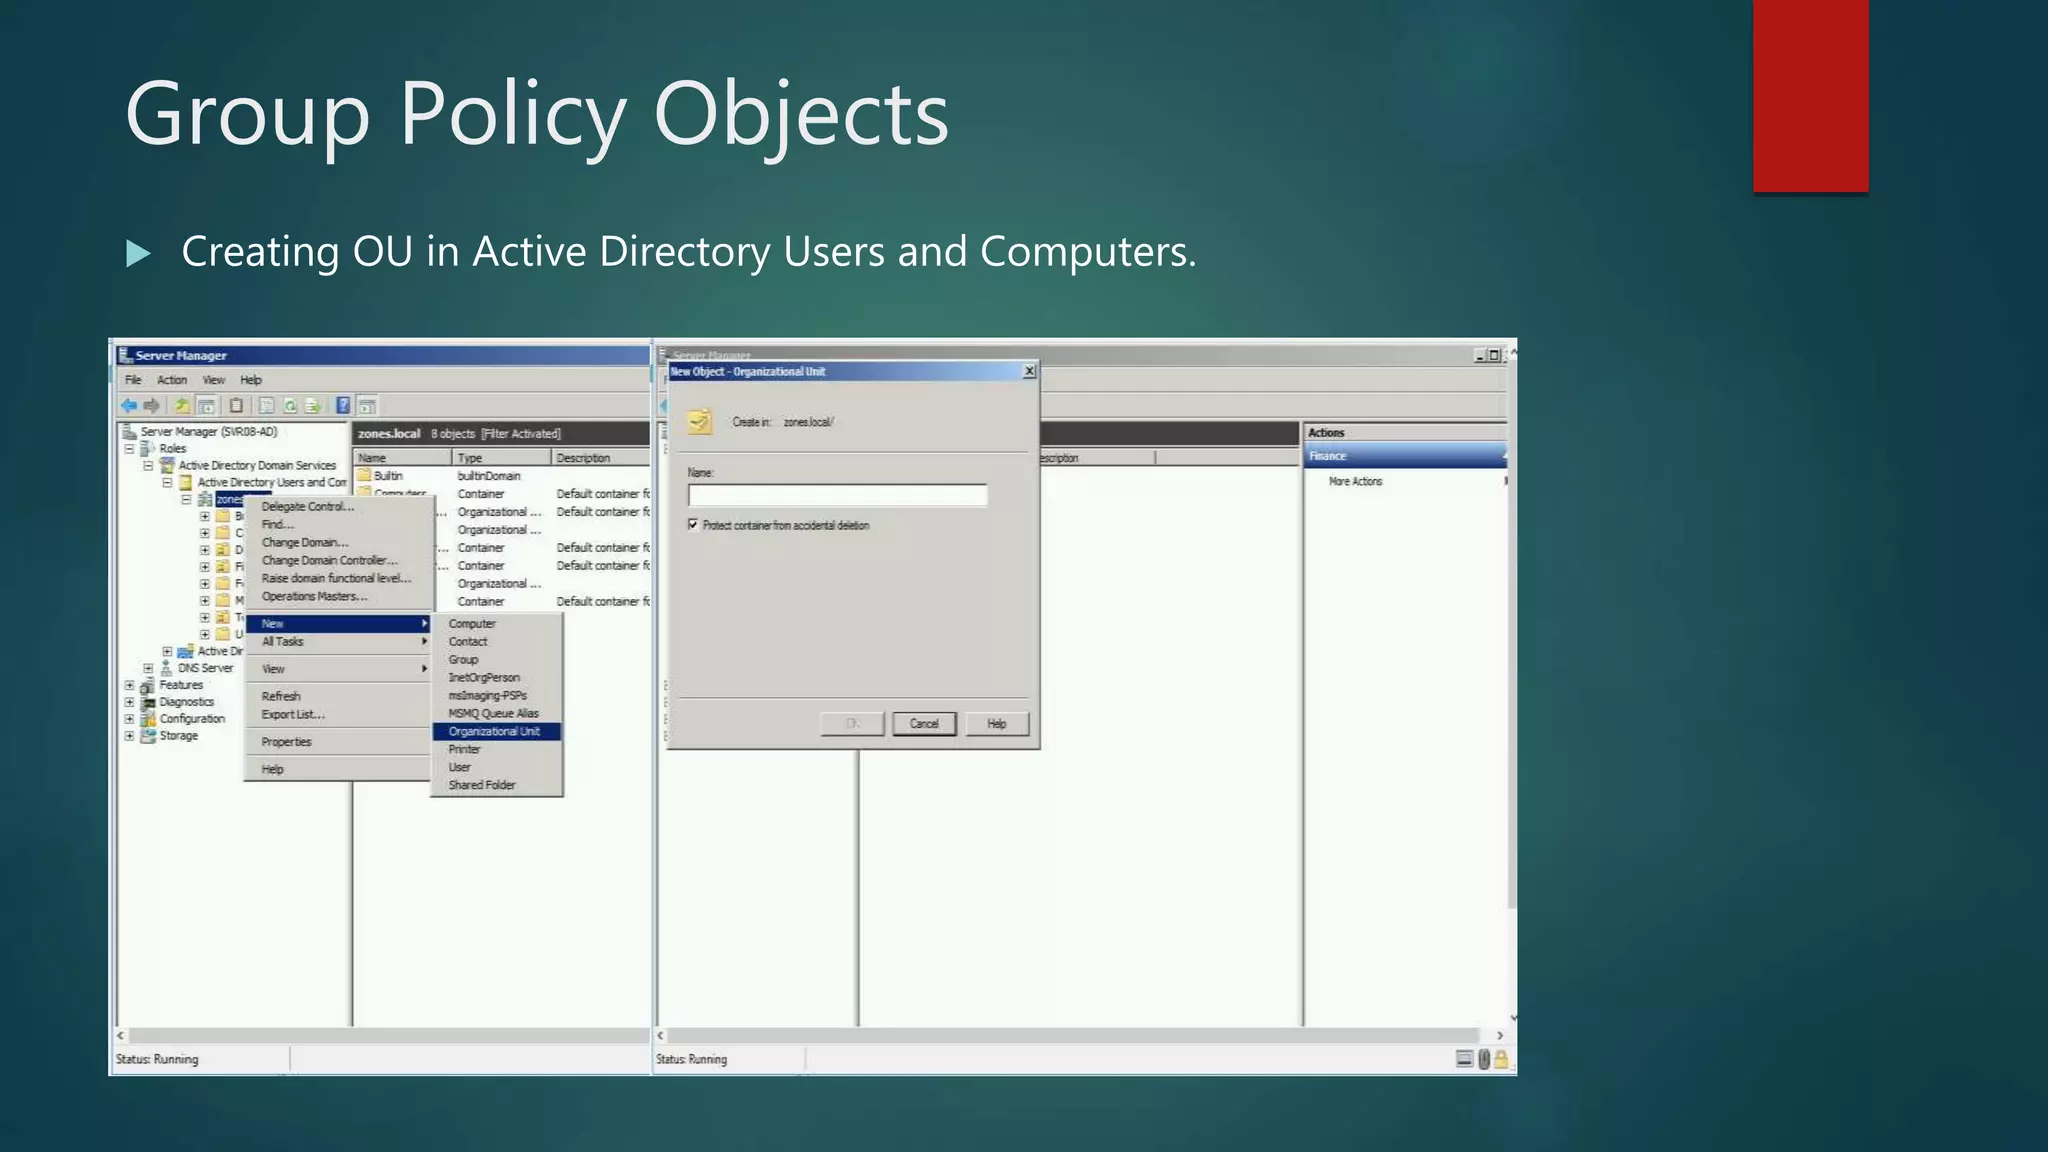The height and width of the screenshot is (1152, 2048).
Task: Click the Back arrow in Server Manager toolbar
Action: coord(129,406)
